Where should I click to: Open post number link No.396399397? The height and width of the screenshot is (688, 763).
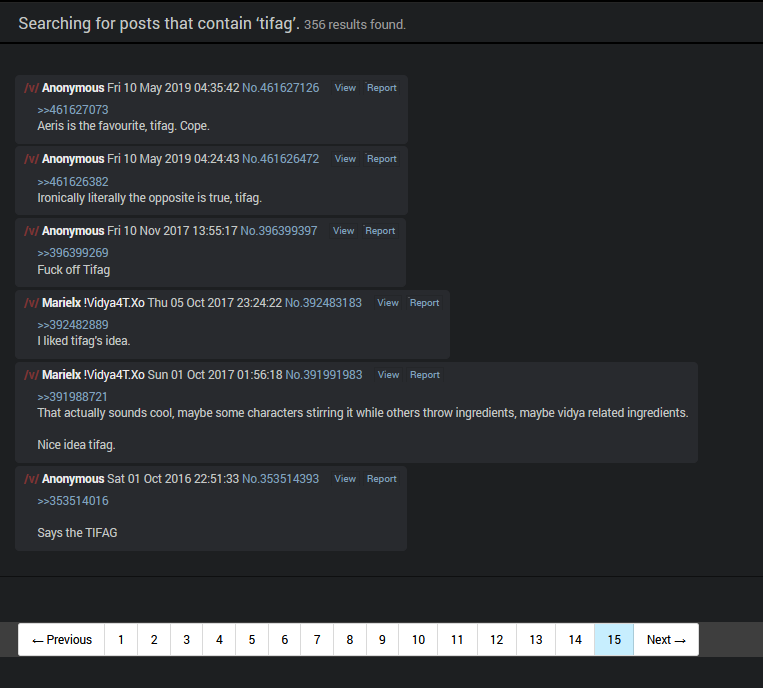click(x=279, y=231)
